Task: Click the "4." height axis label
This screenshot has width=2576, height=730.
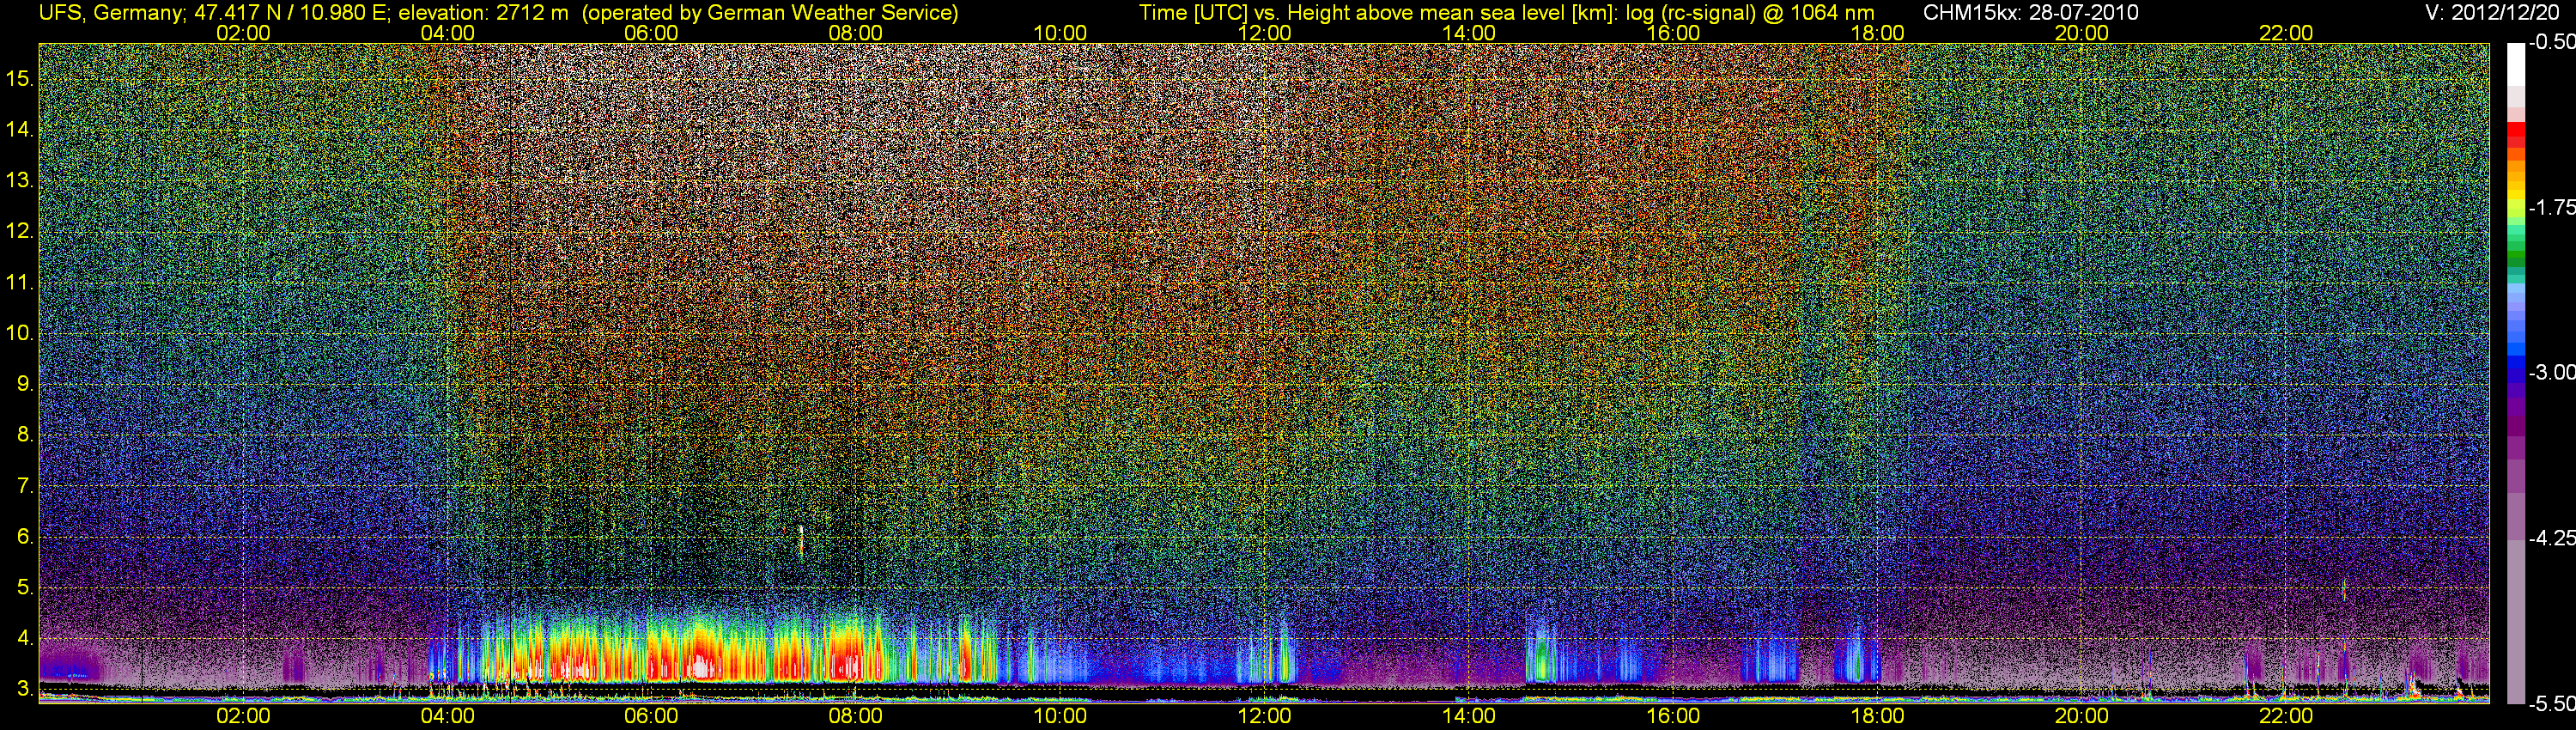Action: (26, 639)
